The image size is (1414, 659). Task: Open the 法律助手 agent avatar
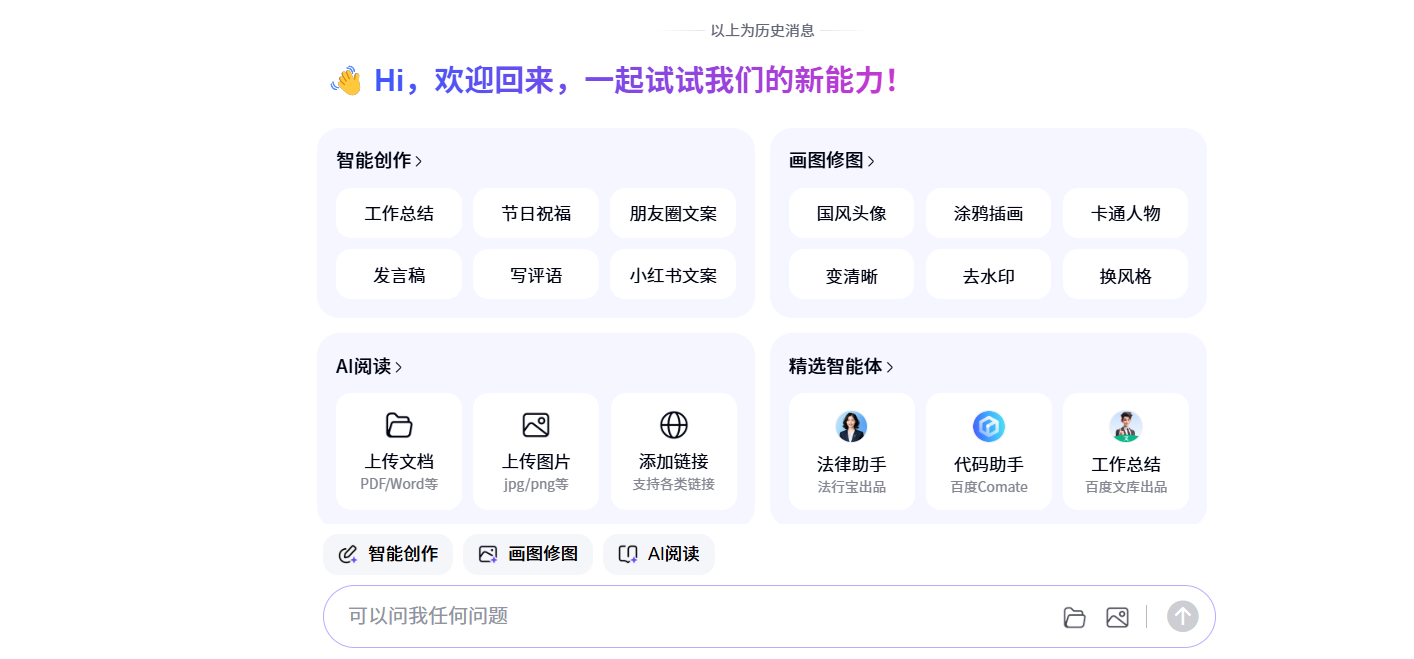[x=852, y=425]
